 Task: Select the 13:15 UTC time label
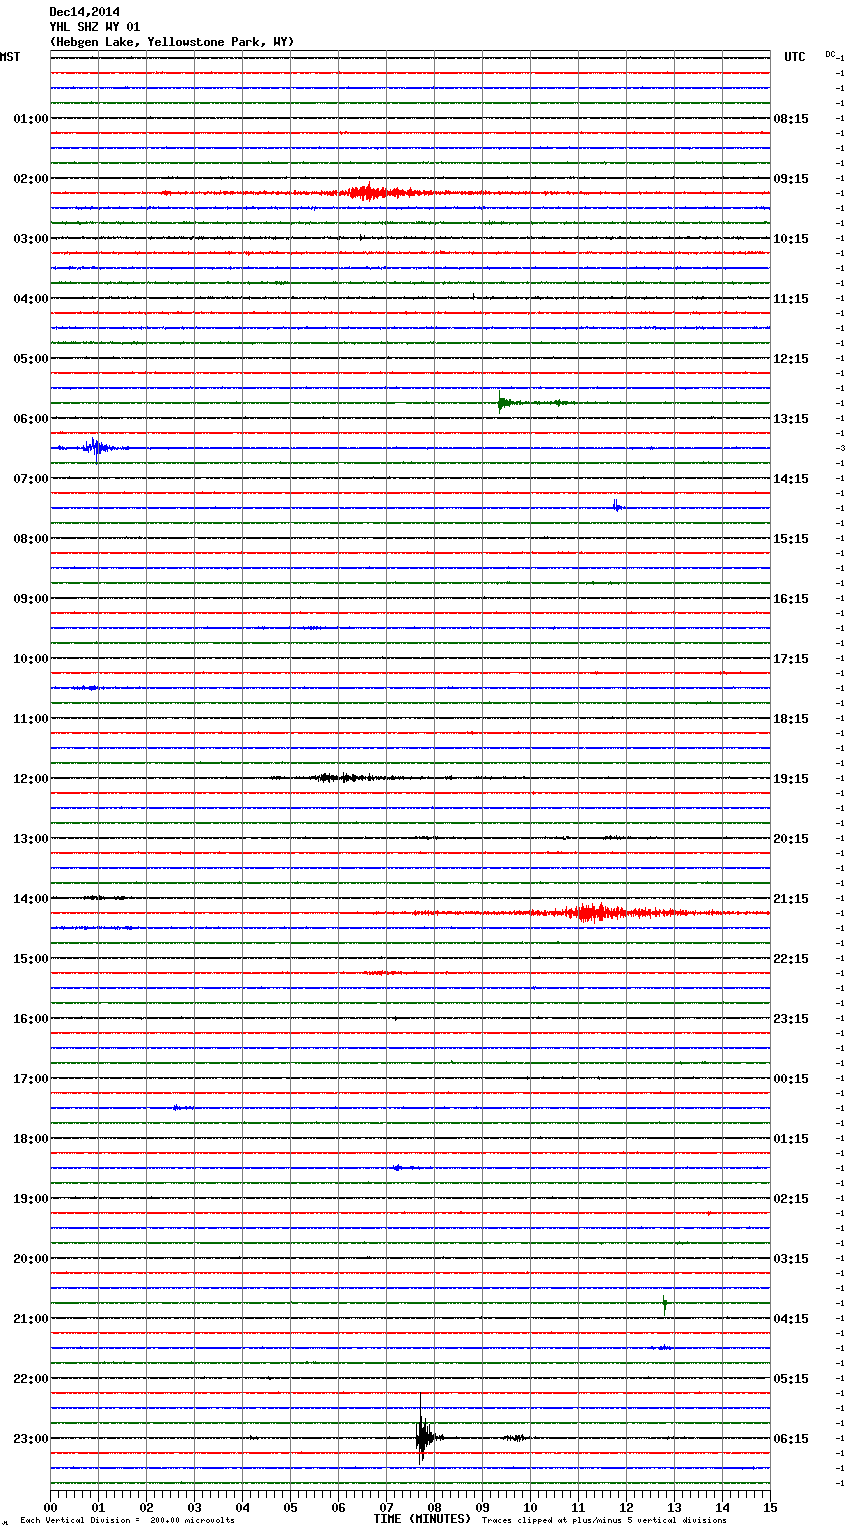[791, 419]
